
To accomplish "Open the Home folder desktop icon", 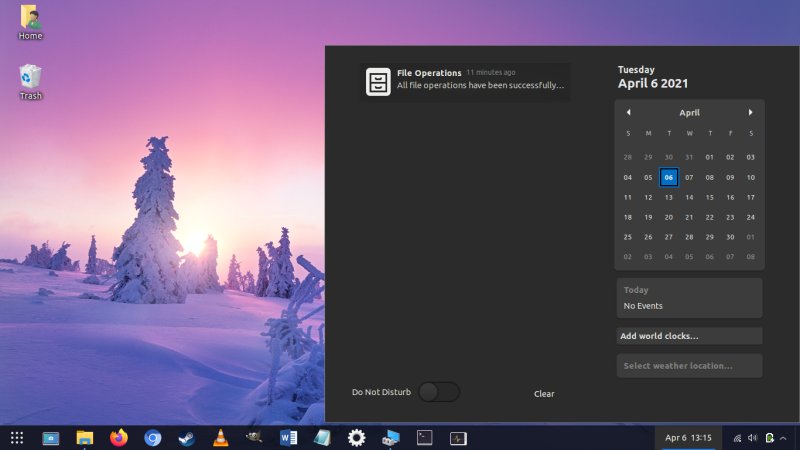I will 31,22.
